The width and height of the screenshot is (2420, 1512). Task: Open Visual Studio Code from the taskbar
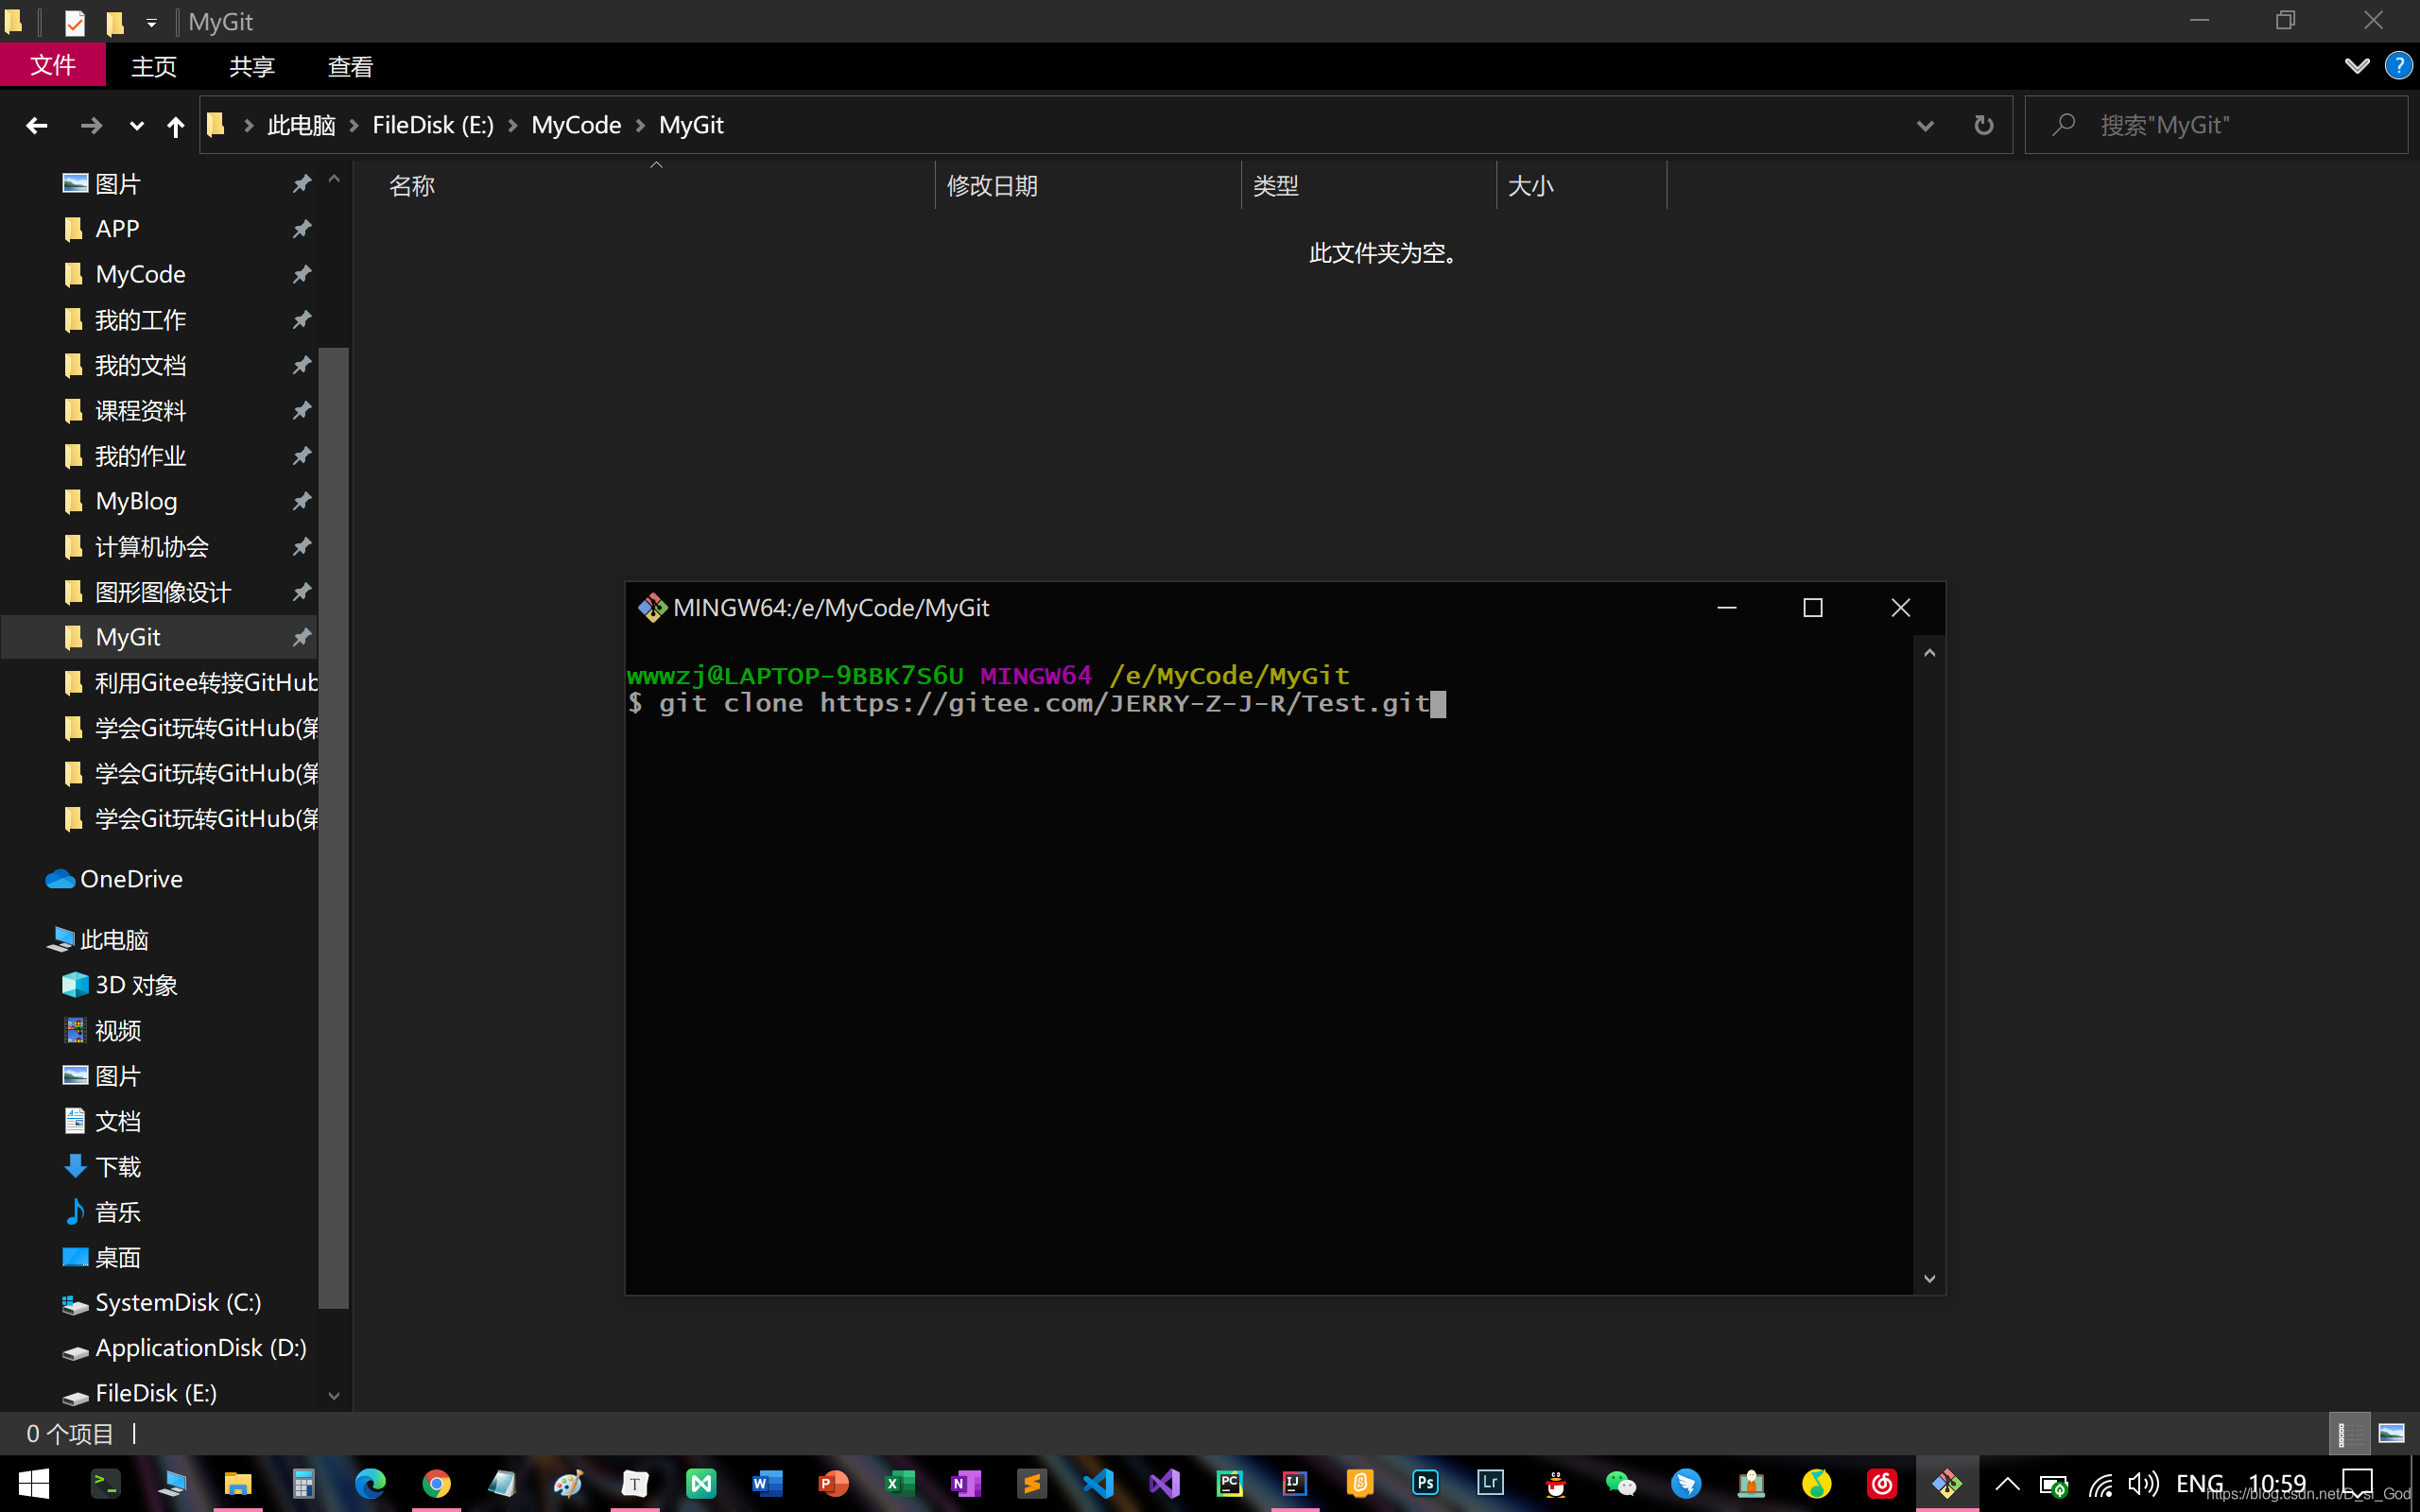pos(1098,1483)
